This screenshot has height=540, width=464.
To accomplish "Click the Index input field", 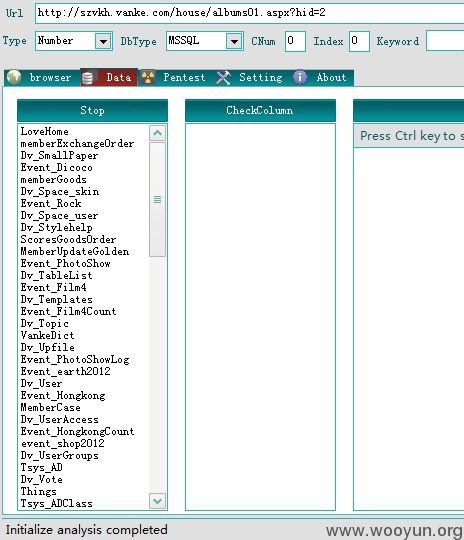I will pos(359,41).
